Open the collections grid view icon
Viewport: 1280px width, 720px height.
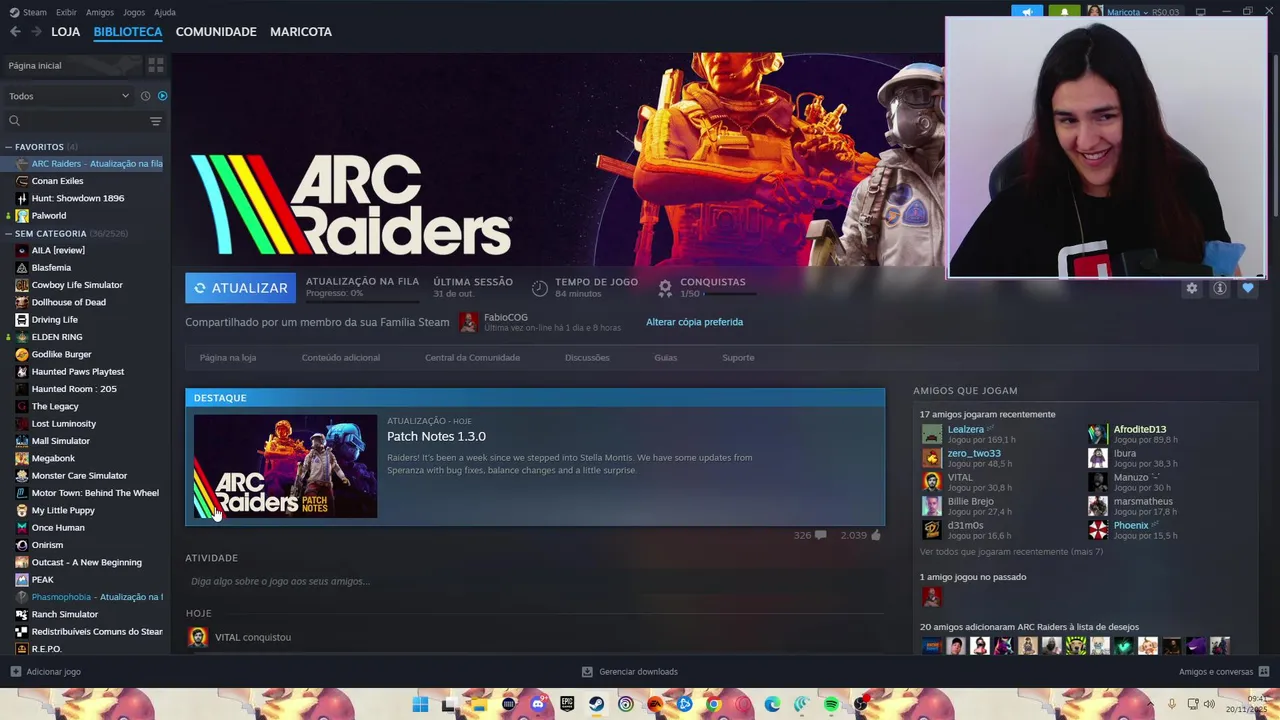[155, 65]
